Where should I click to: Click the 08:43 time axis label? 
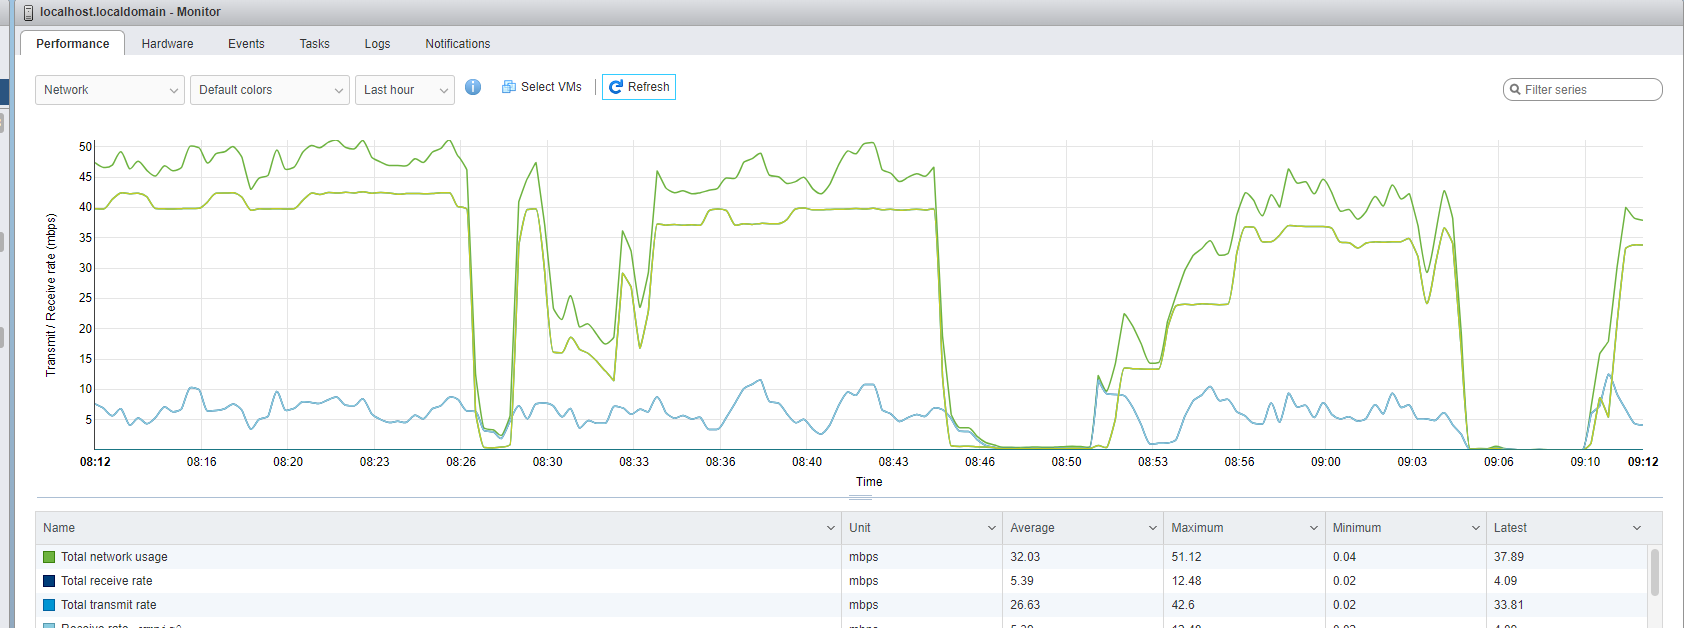[x=893, y=462]
